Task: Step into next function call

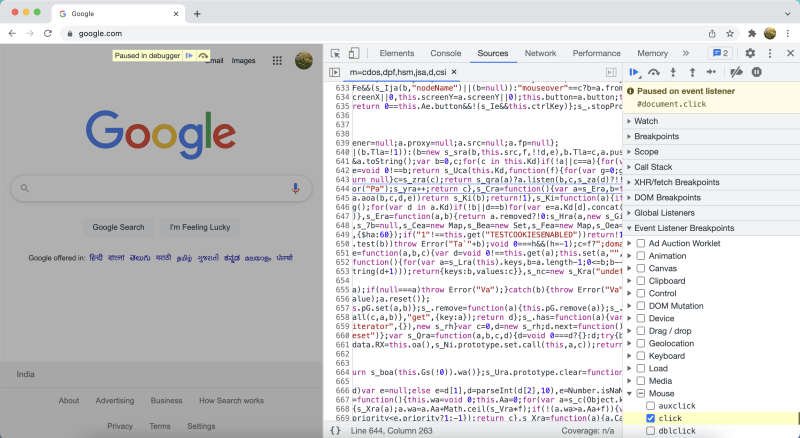Action: 673,72
